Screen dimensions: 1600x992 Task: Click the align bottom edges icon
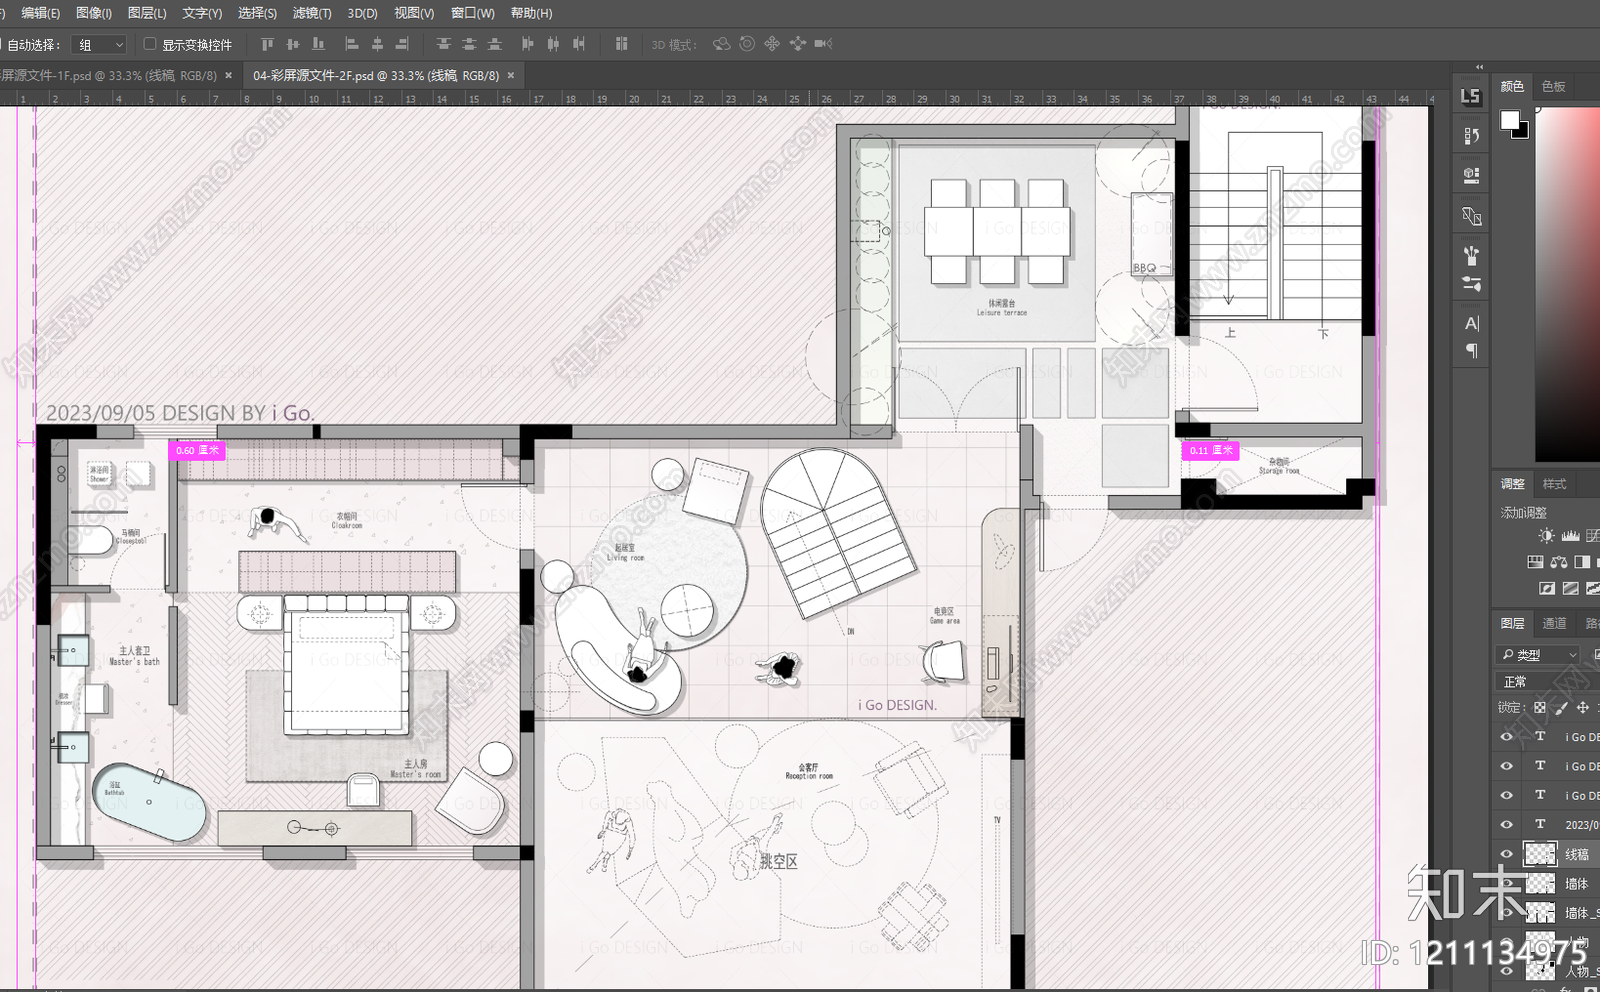pos(319,44)
